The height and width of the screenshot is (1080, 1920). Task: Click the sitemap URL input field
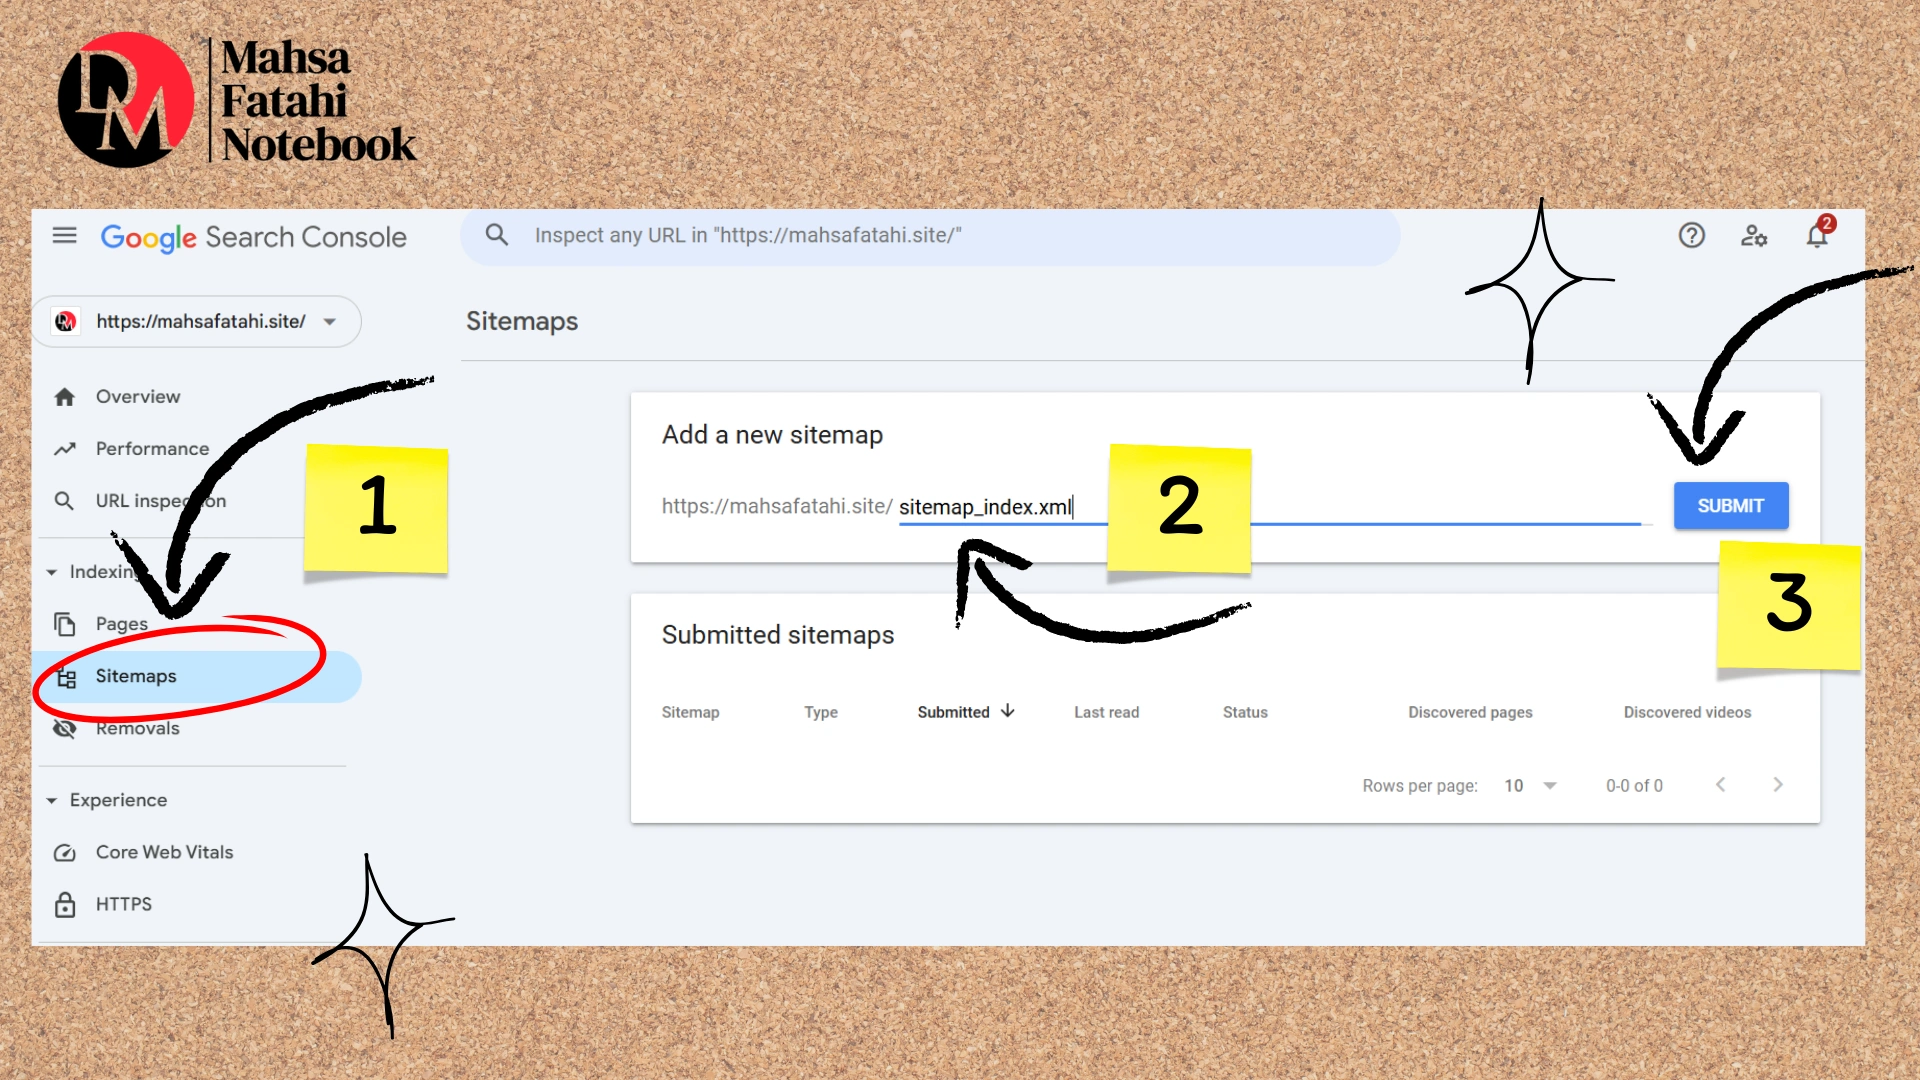point(1270,507)
